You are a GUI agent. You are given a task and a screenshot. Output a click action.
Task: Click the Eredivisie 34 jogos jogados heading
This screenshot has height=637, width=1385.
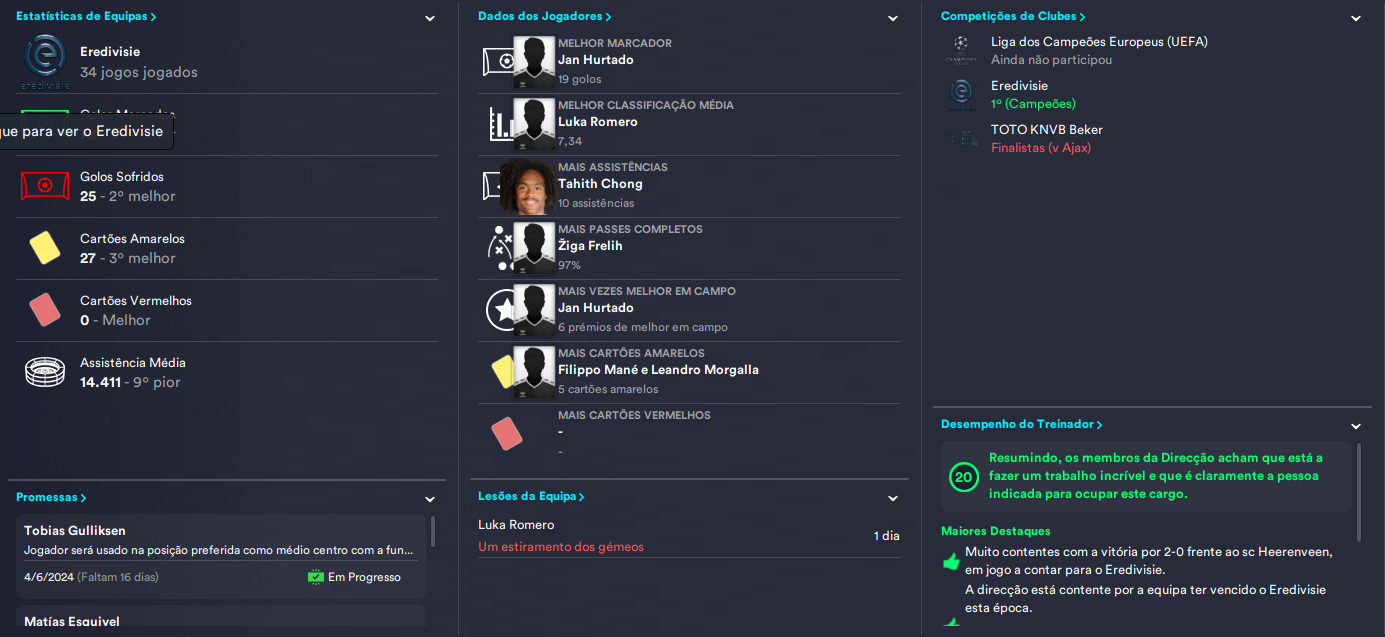coord(139,62)
